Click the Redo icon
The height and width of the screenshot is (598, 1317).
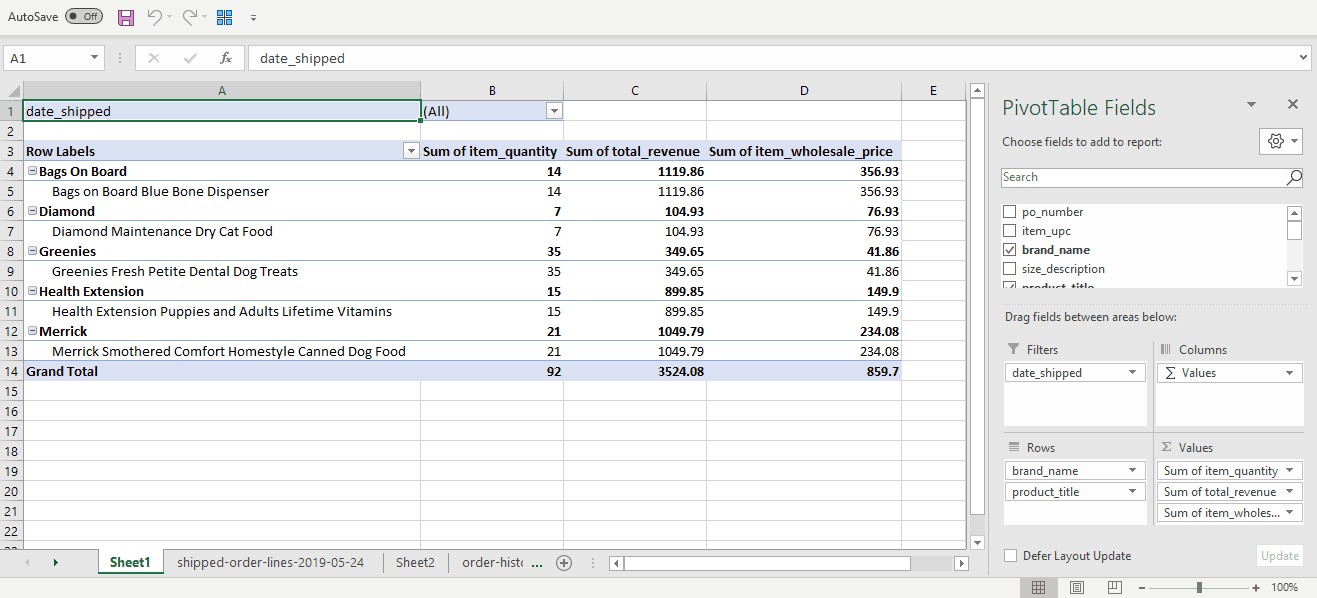(189, 17)
